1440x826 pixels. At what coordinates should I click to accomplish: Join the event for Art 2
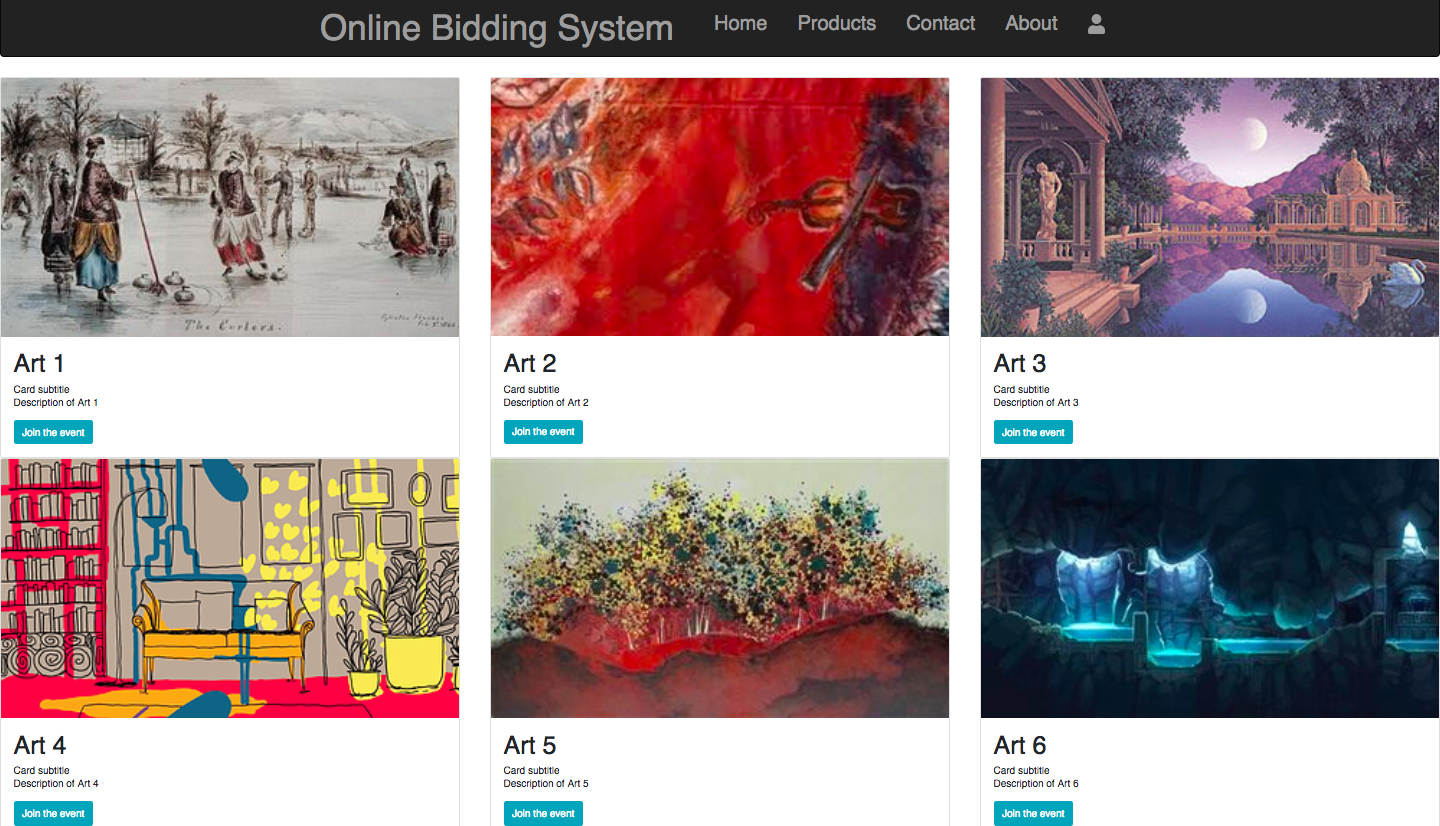[x=543, y=432]
